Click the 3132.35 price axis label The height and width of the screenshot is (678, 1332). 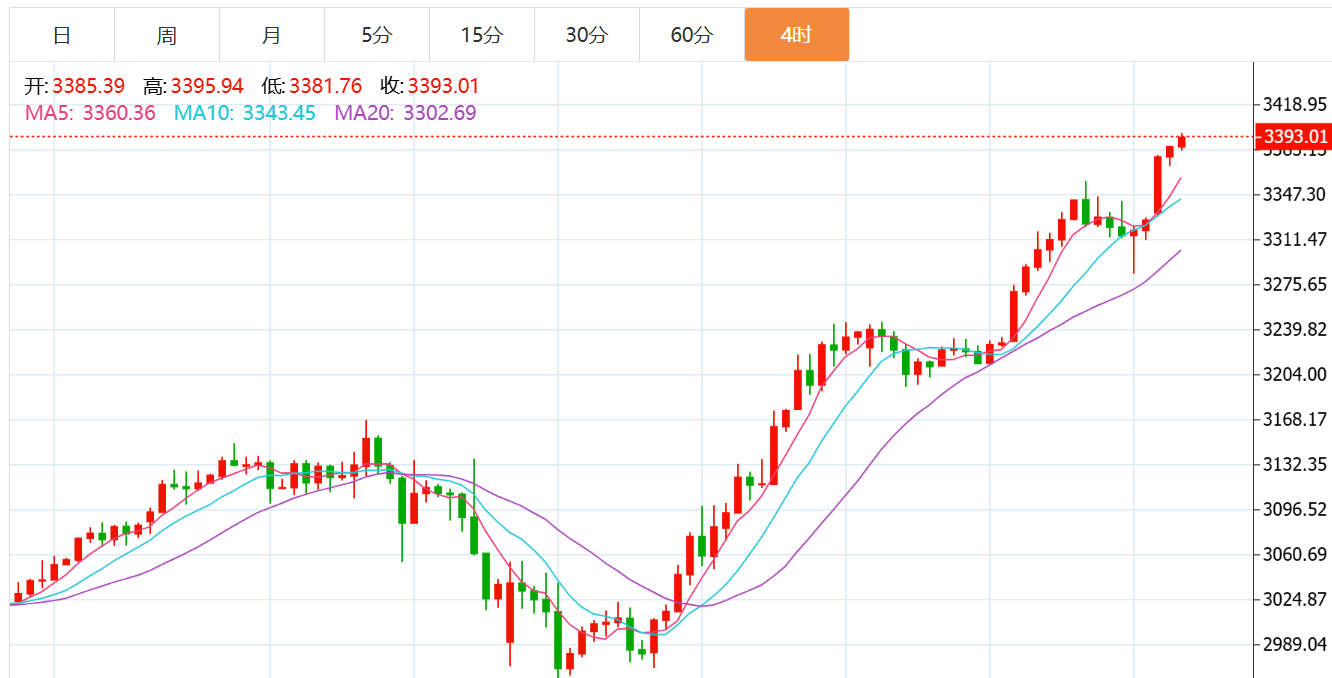tap(1295, 464)
